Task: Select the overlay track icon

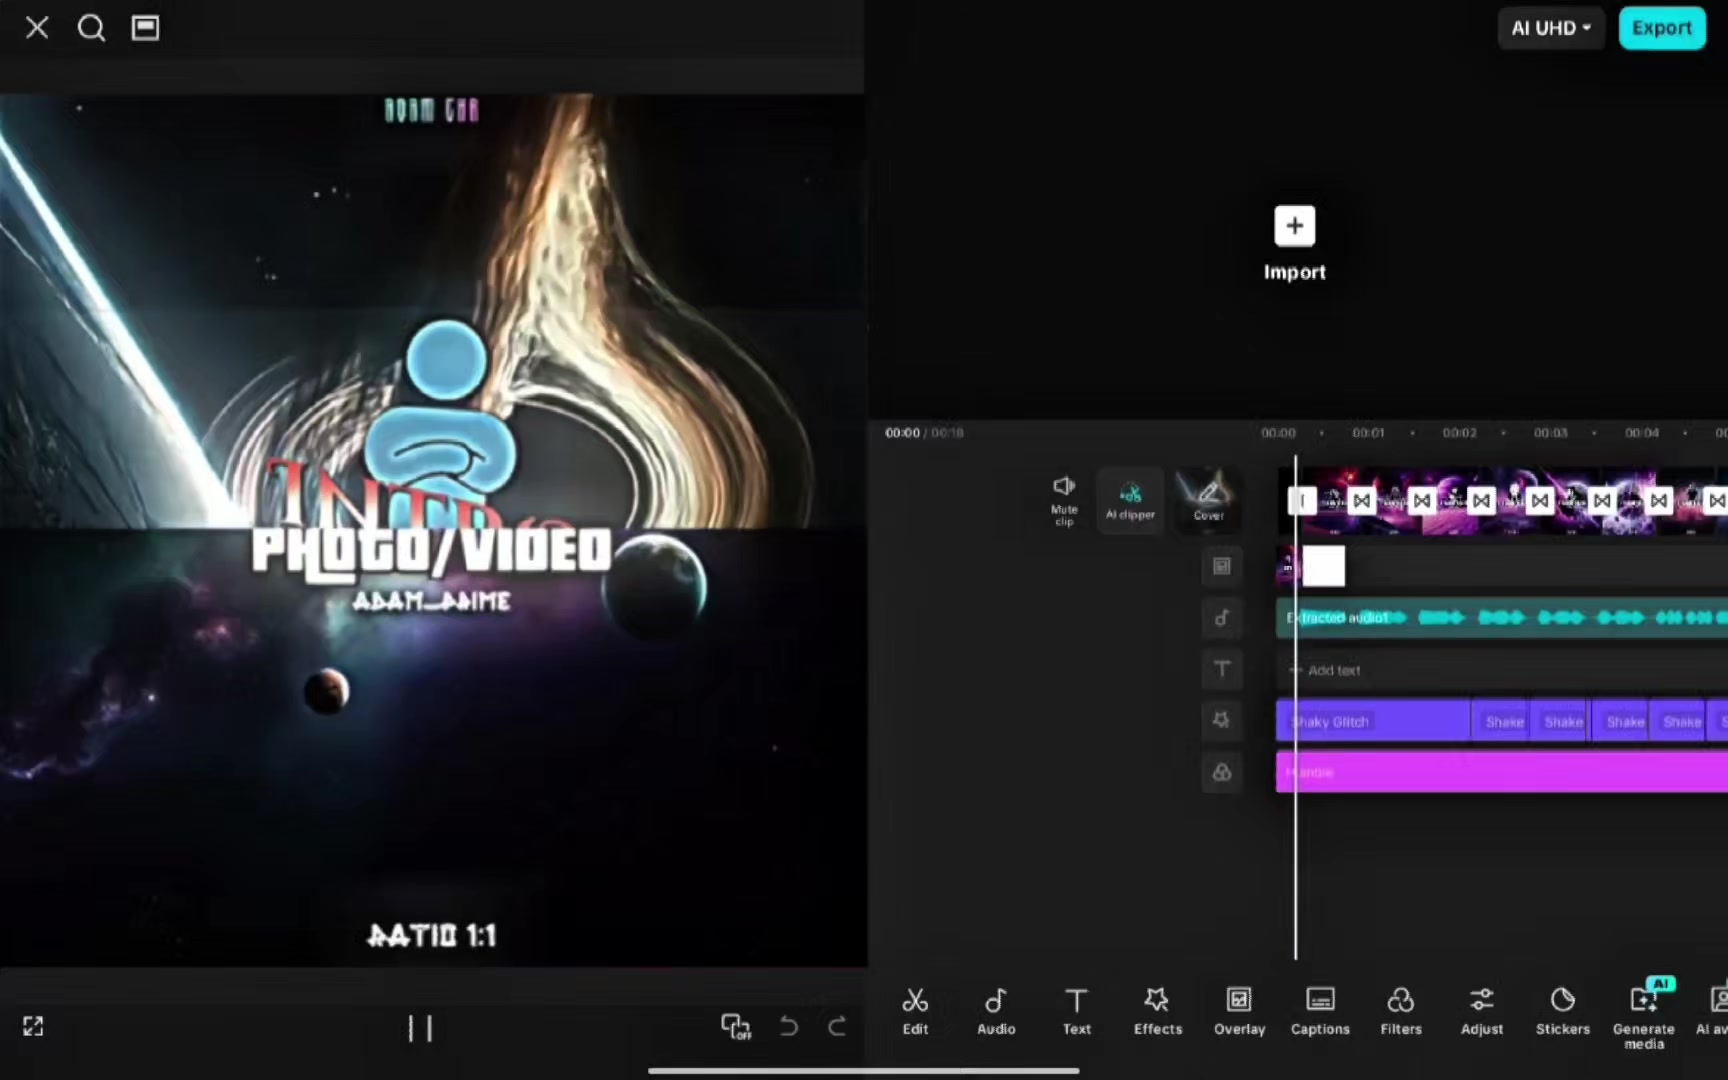Action: click(1222, 566)
